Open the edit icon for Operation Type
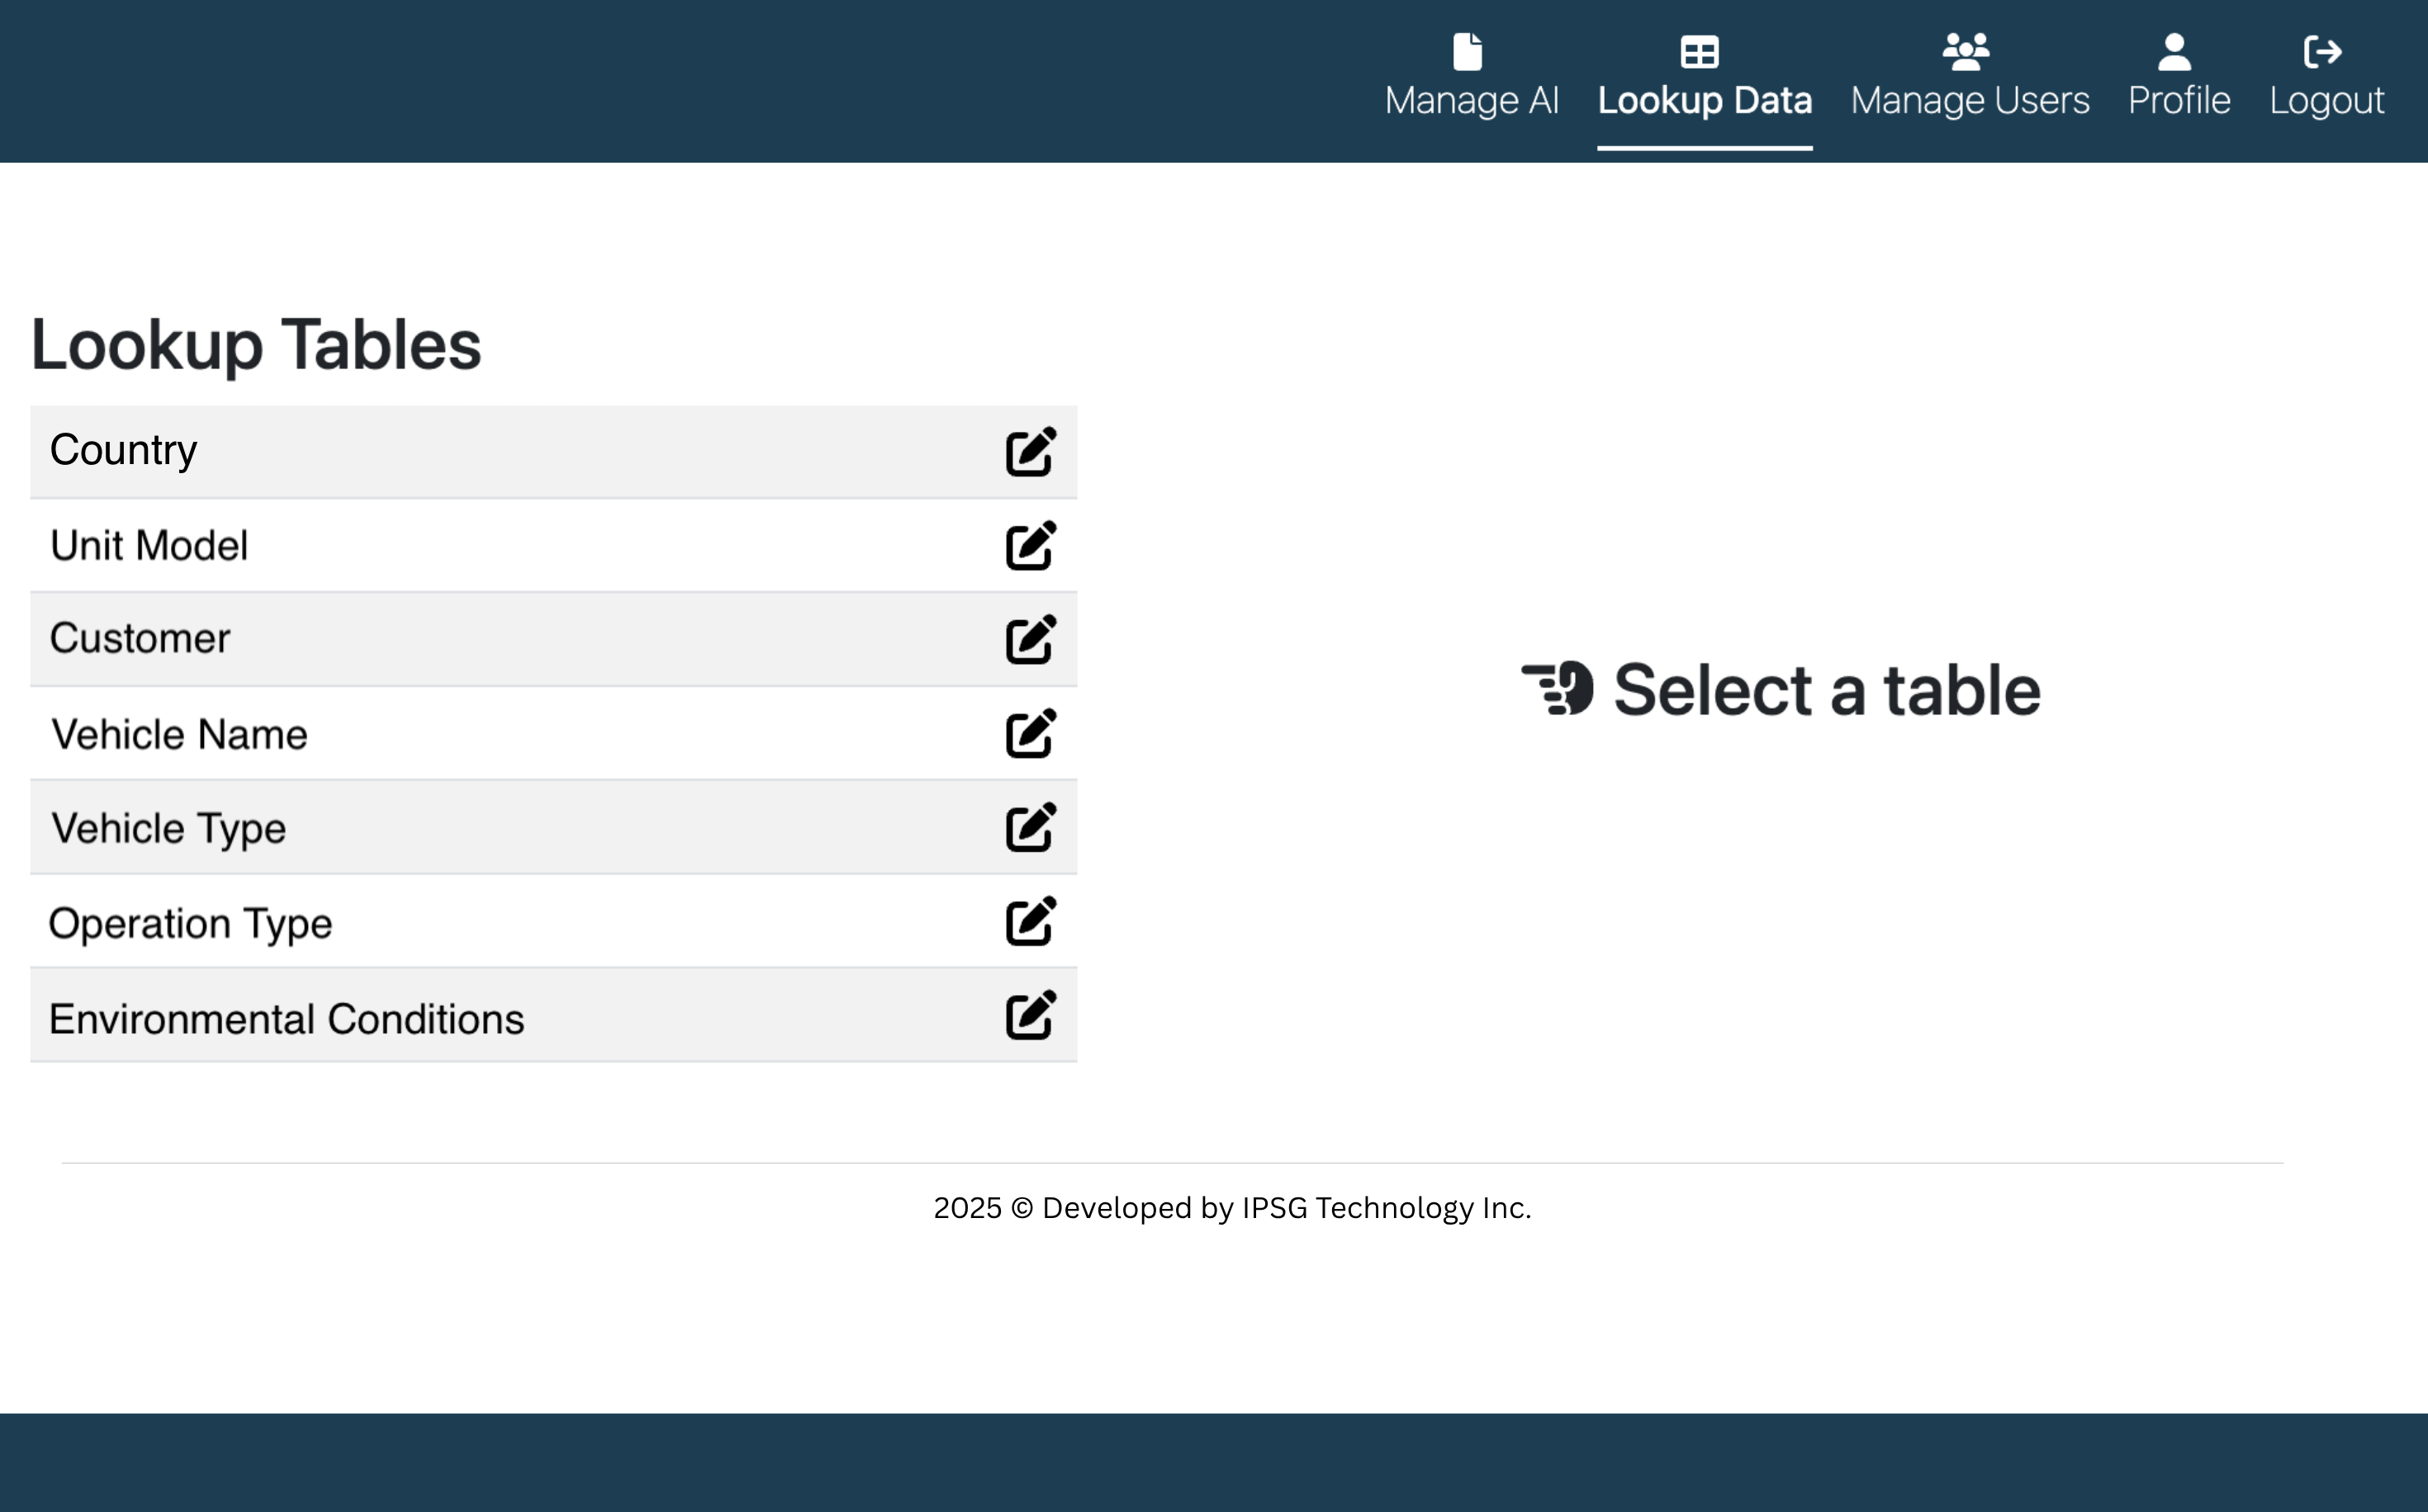 (x=1030, y=921)
